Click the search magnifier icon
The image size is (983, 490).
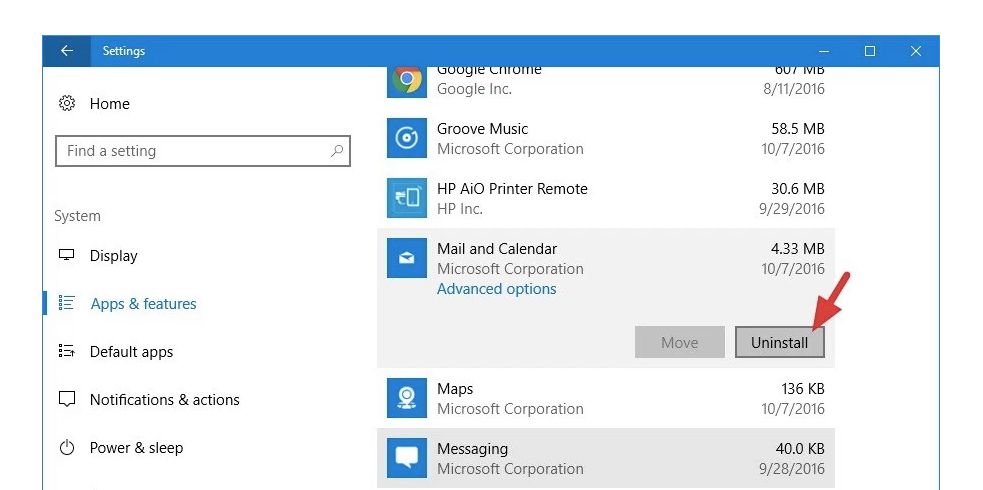(337, 151)
